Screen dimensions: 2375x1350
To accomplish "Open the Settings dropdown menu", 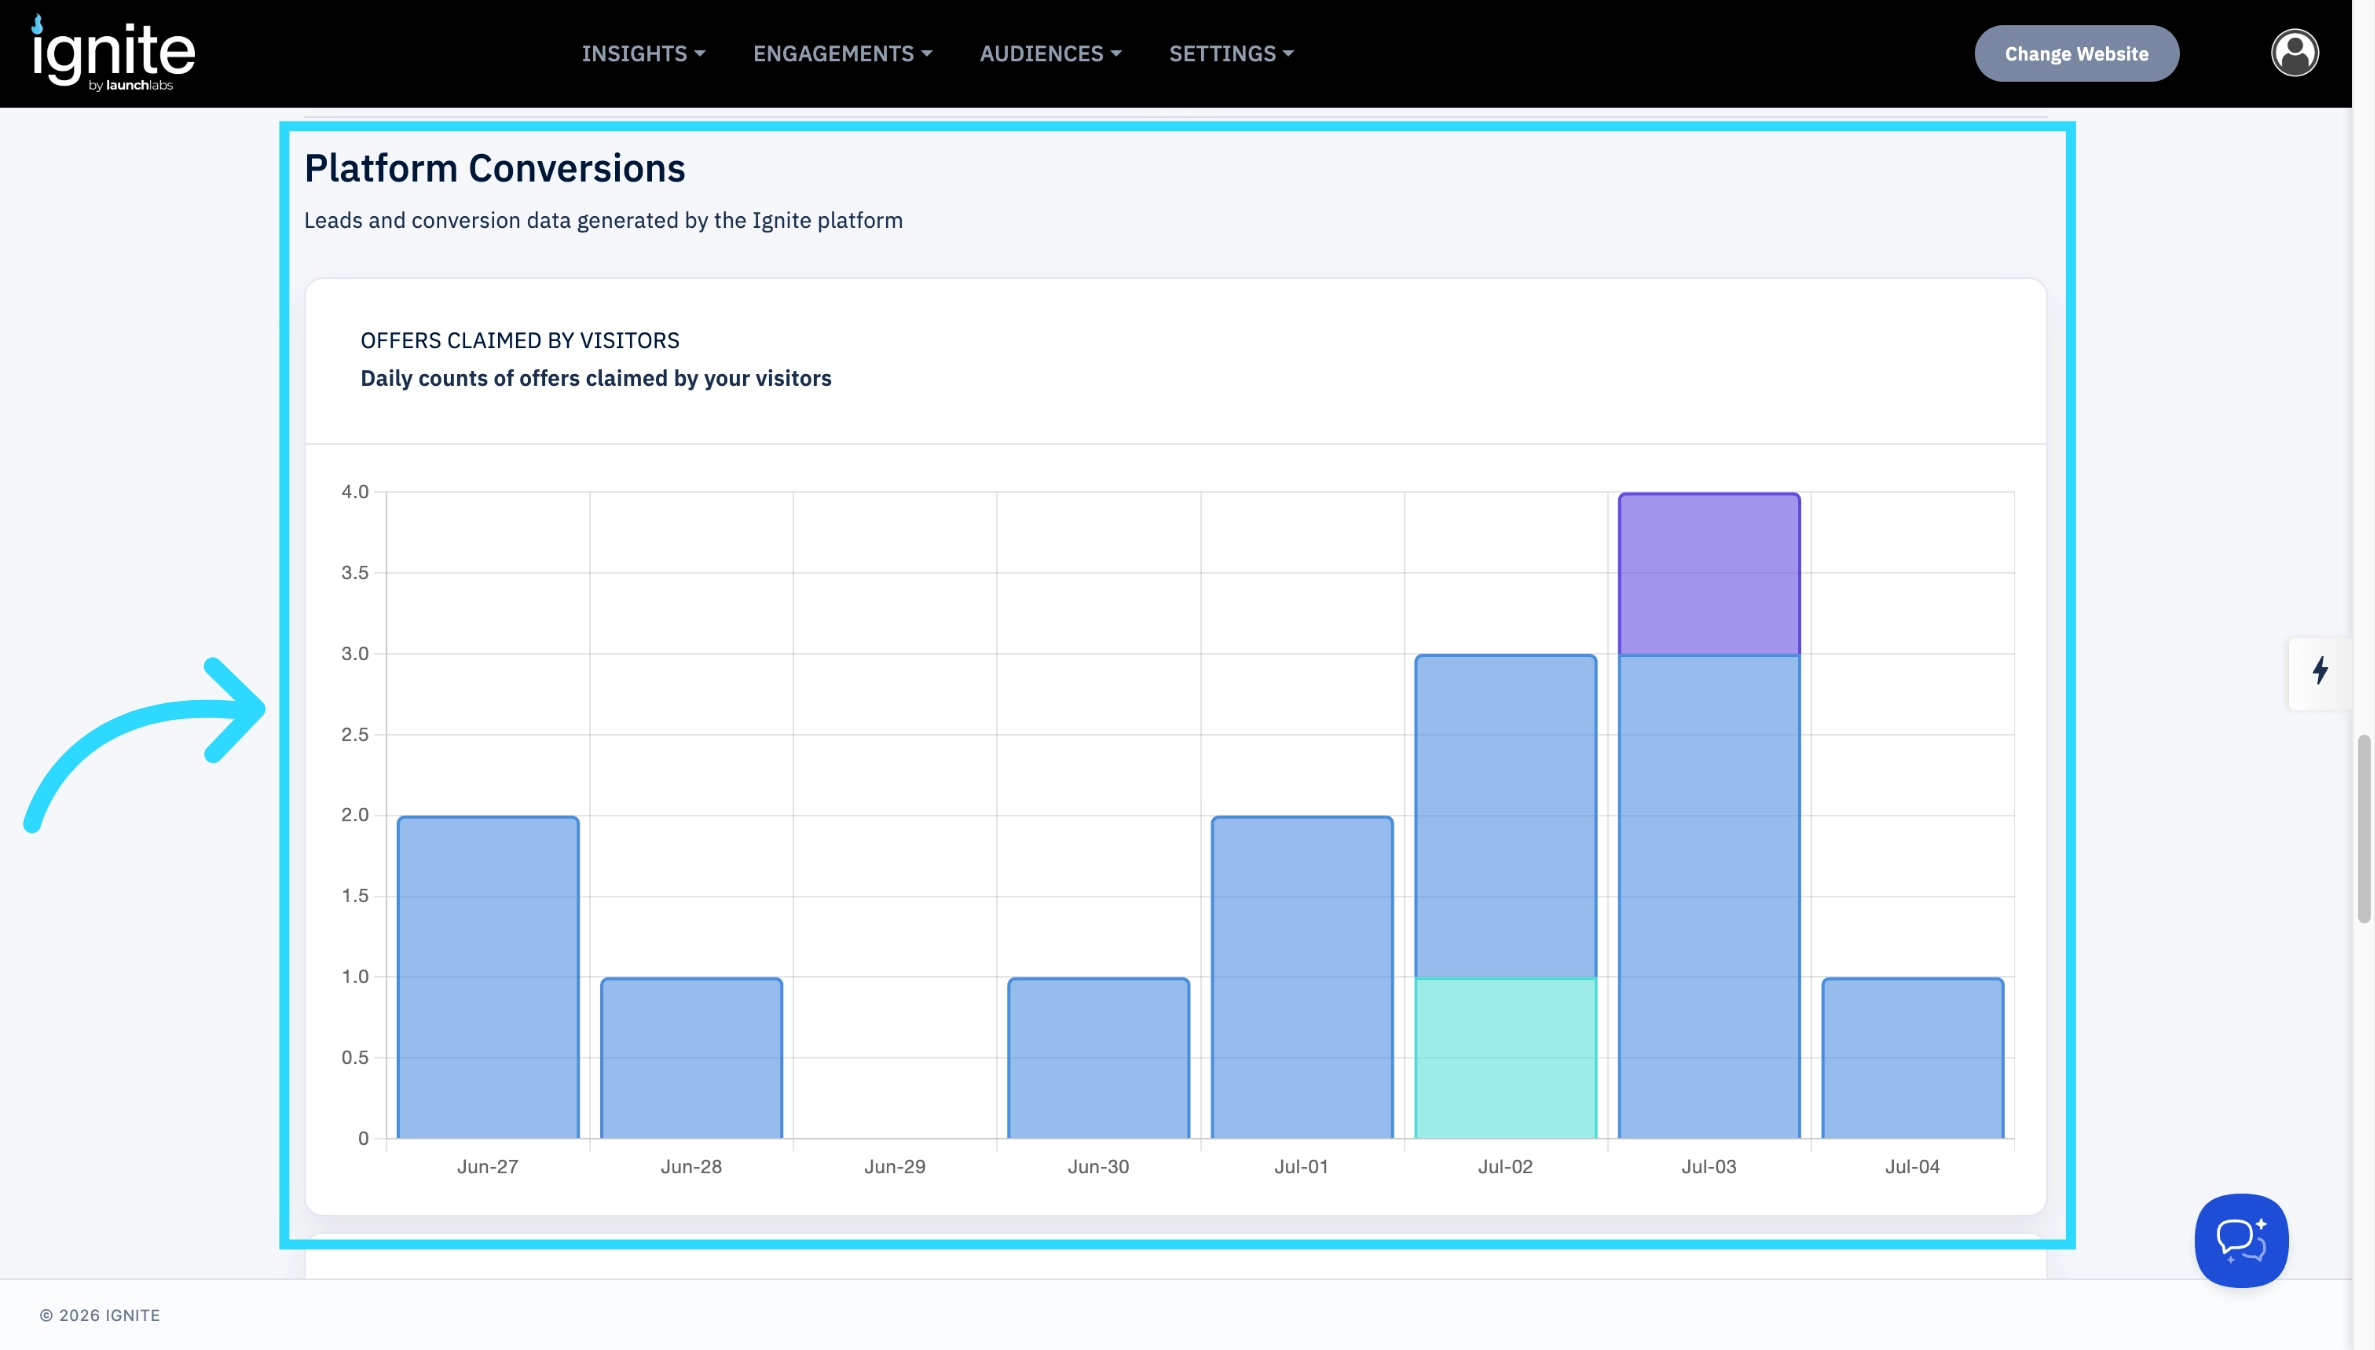I will 1232,54.
